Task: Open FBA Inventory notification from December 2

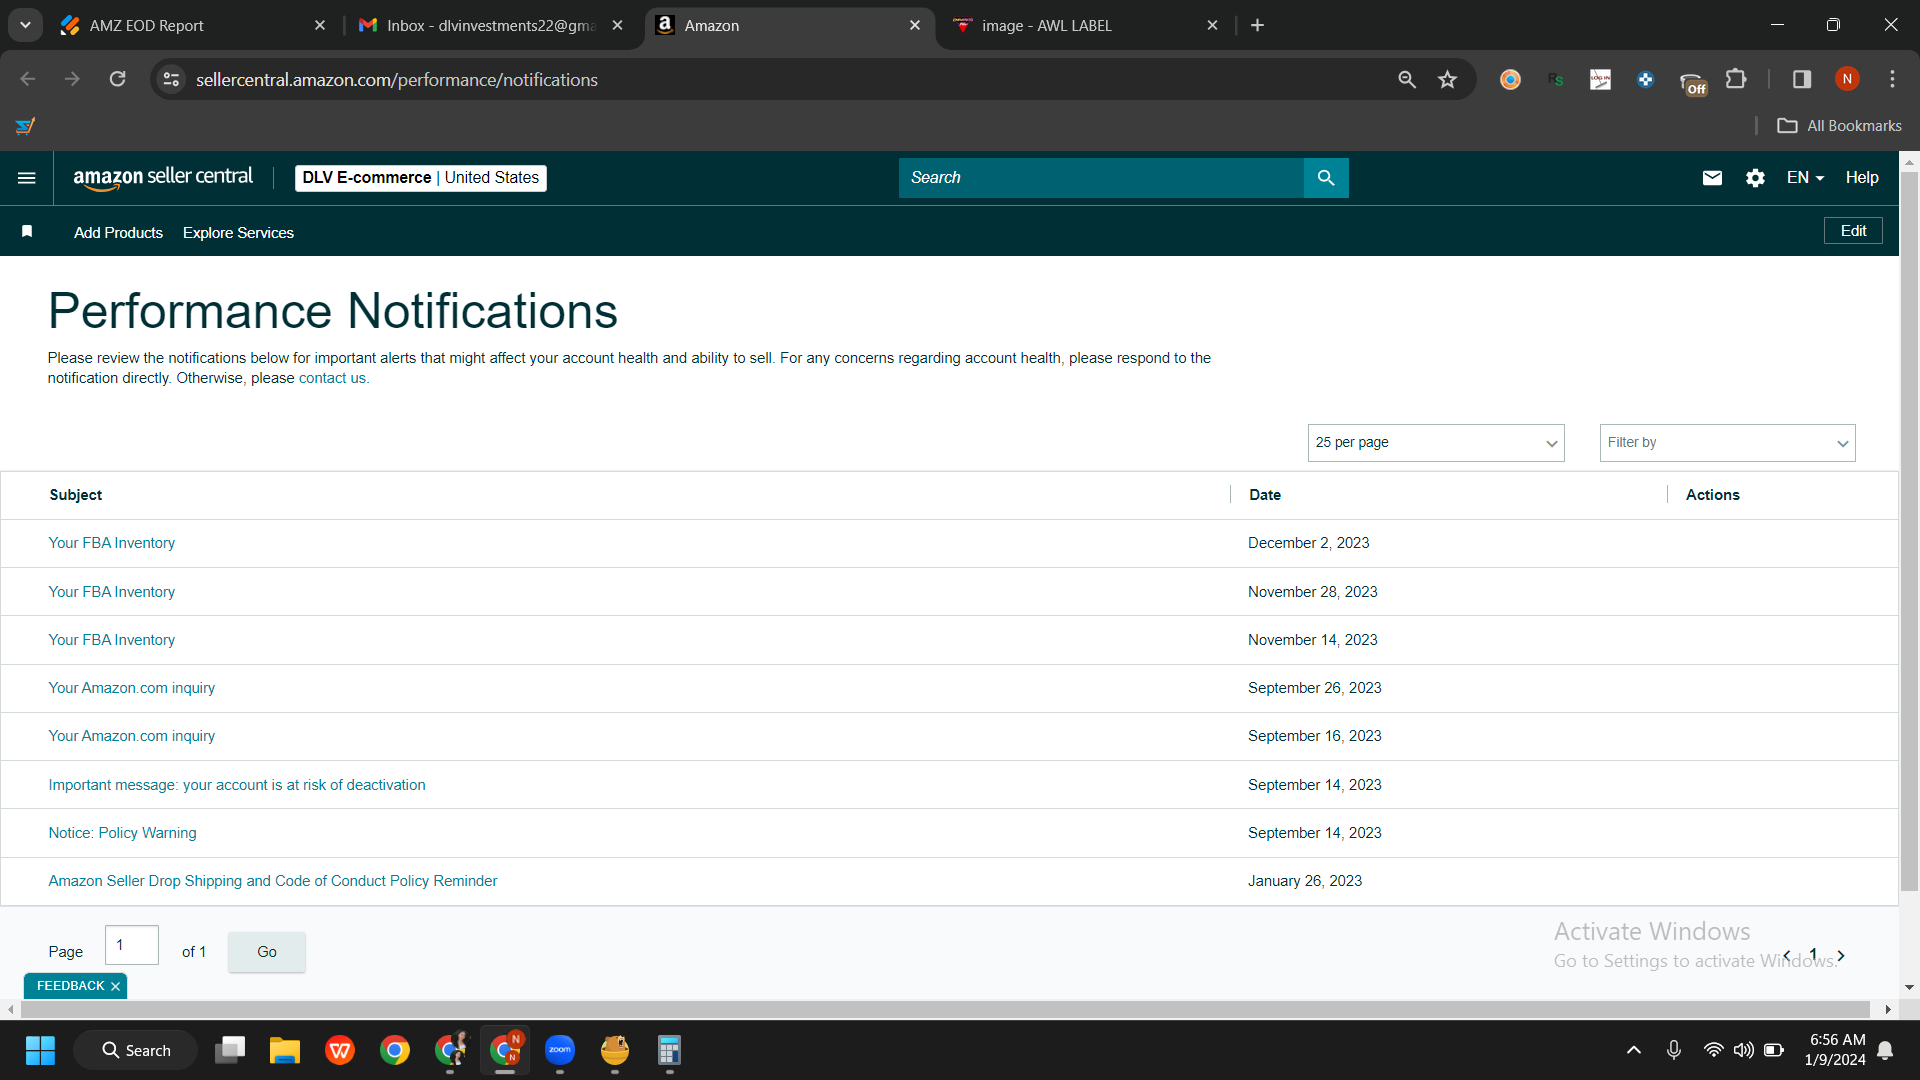Action: click(x=112, y=543)
